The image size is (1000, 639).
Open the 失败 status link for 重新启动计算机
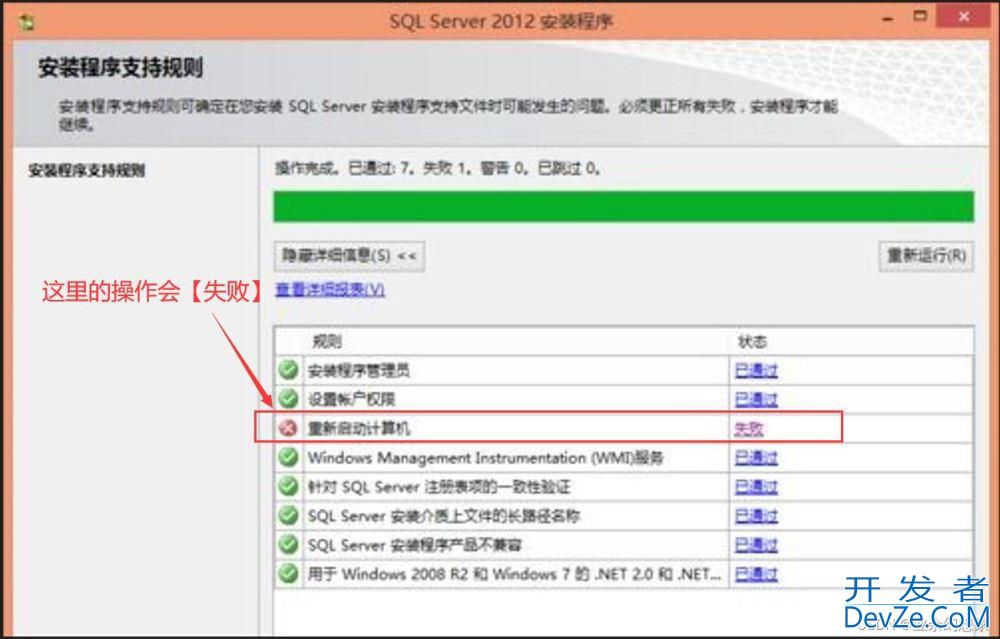click(749, 429)
